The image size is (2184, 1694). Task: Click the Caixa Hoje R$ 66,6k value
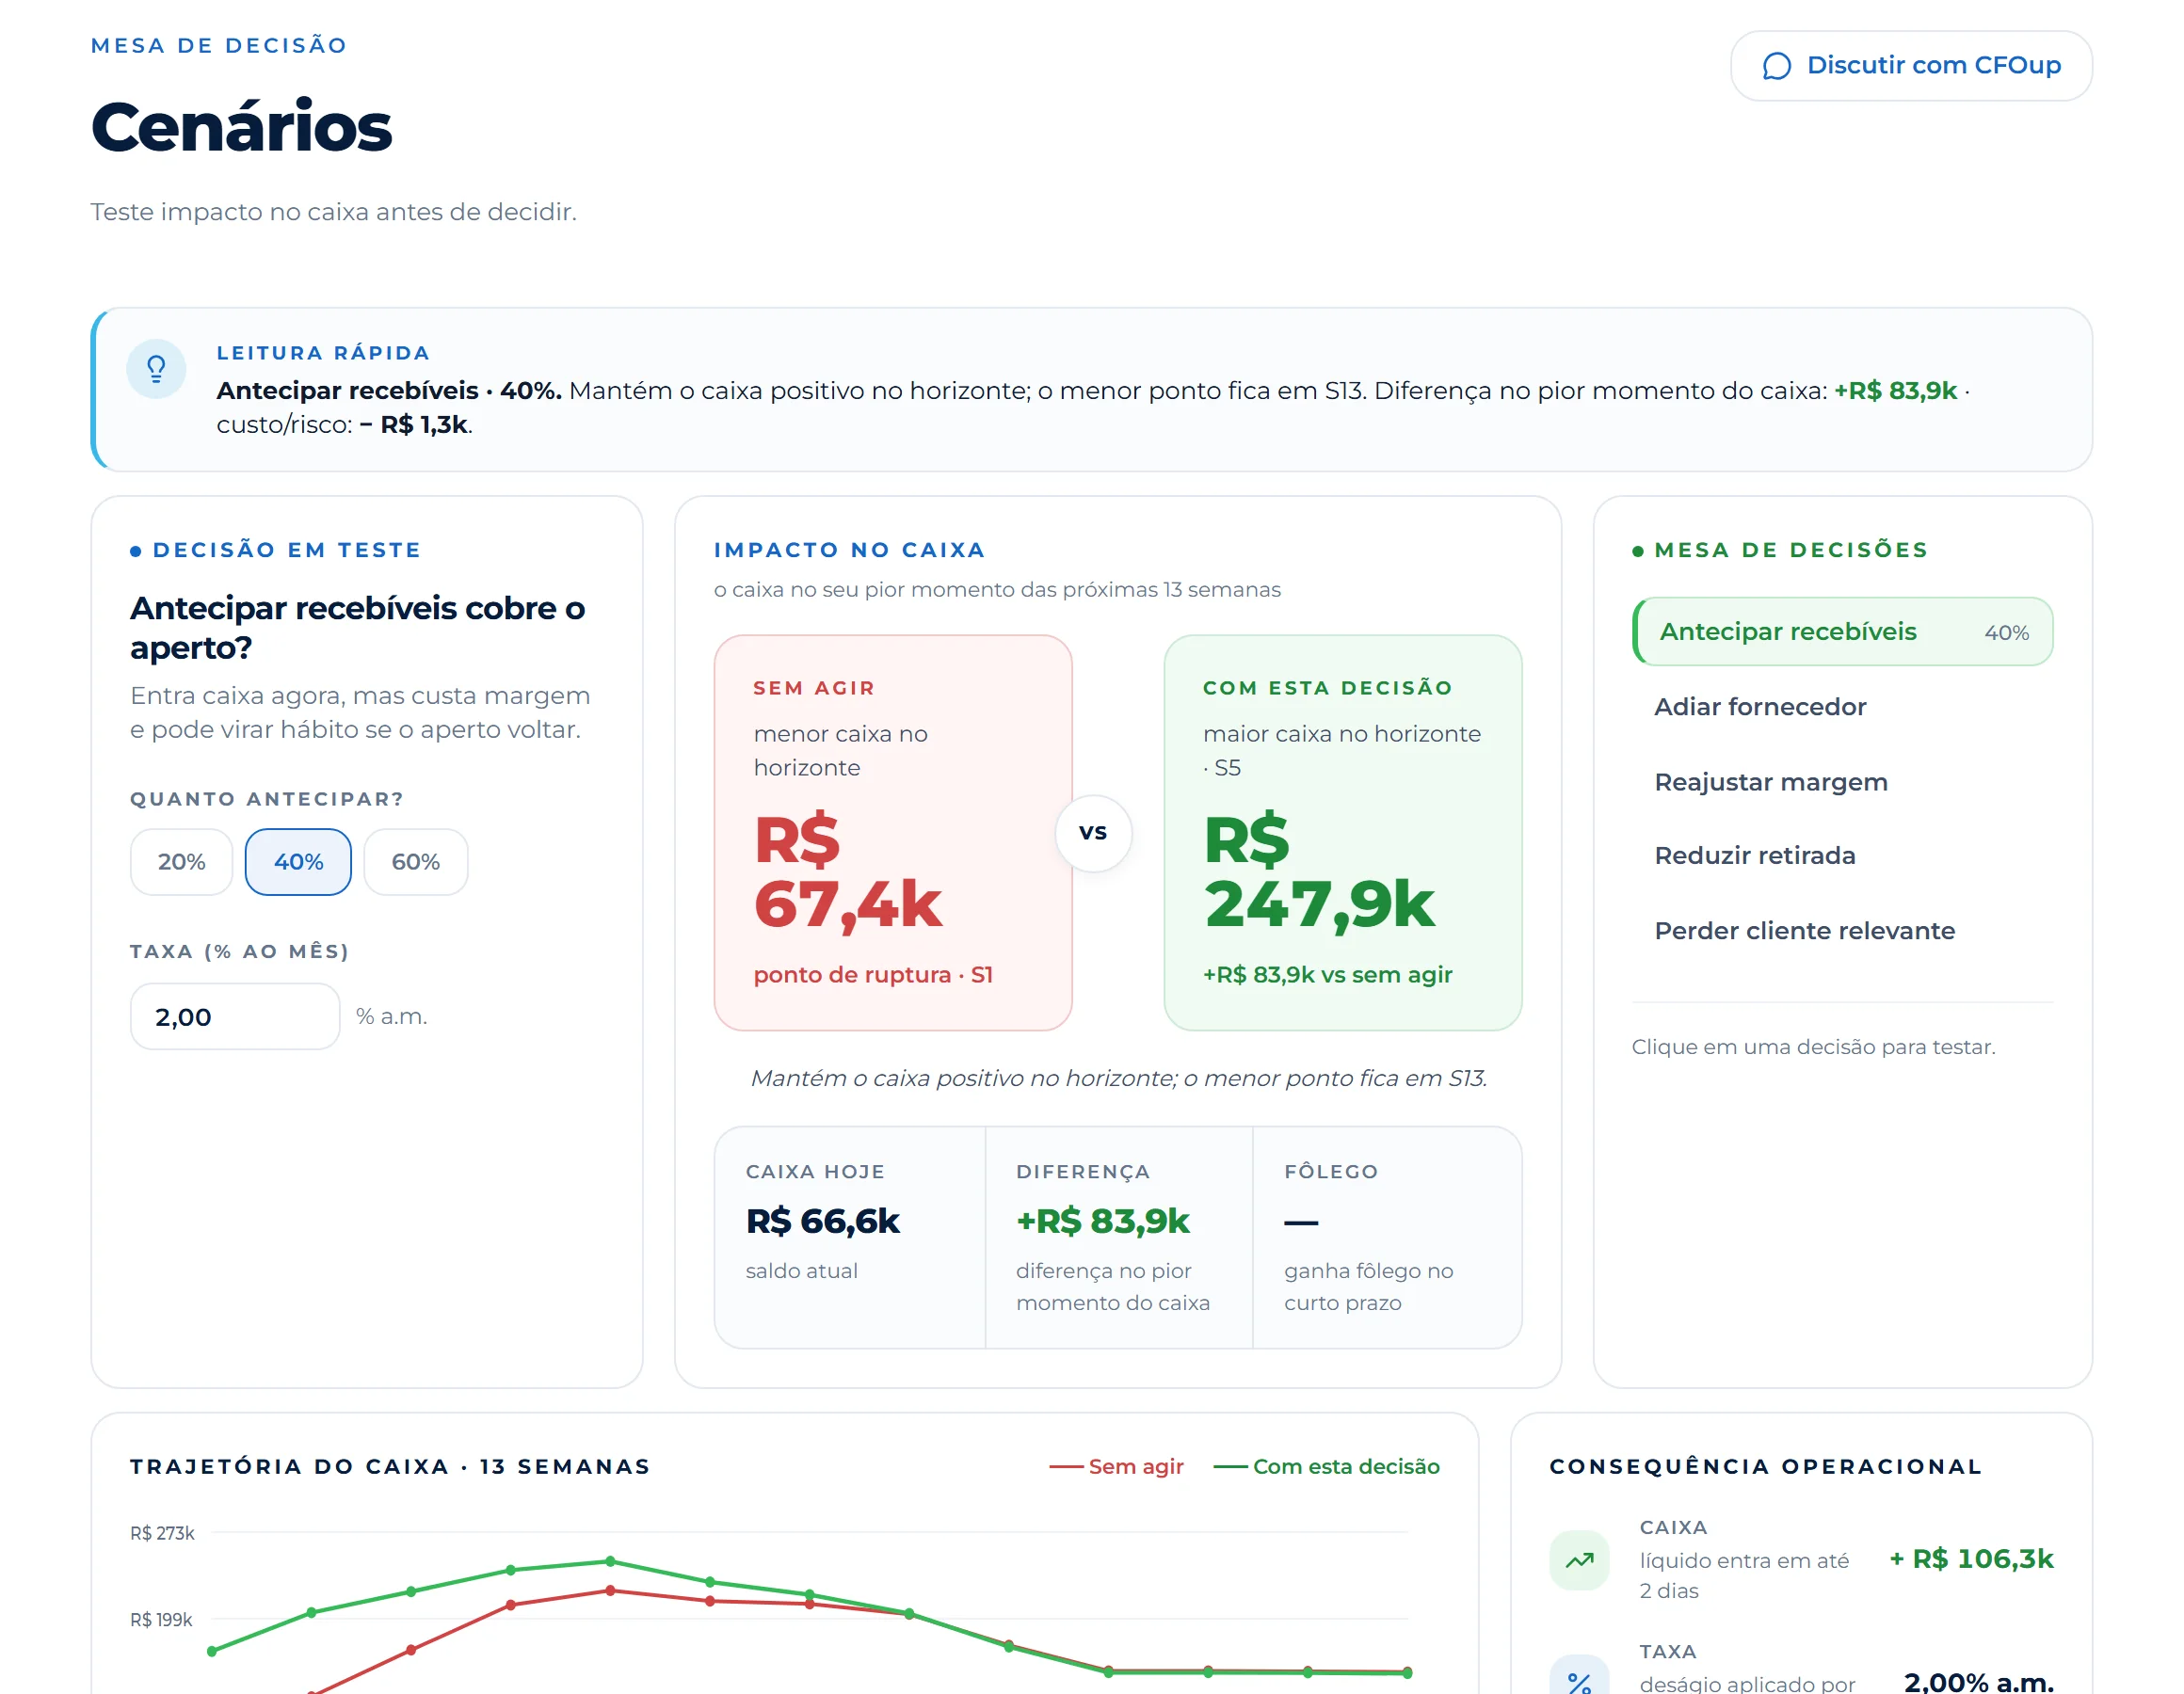coord(822,1221)
